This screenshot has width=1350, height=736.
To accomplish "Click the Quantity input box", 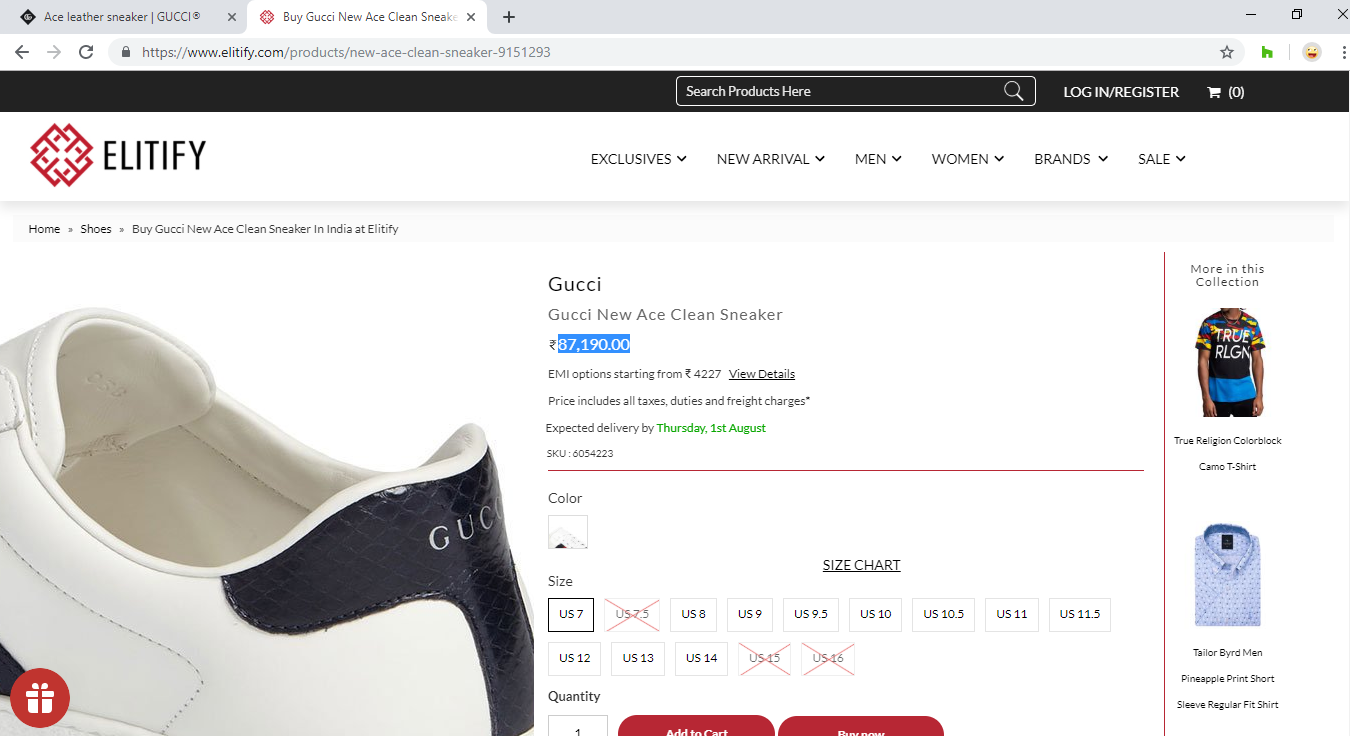I will point(578,726).
